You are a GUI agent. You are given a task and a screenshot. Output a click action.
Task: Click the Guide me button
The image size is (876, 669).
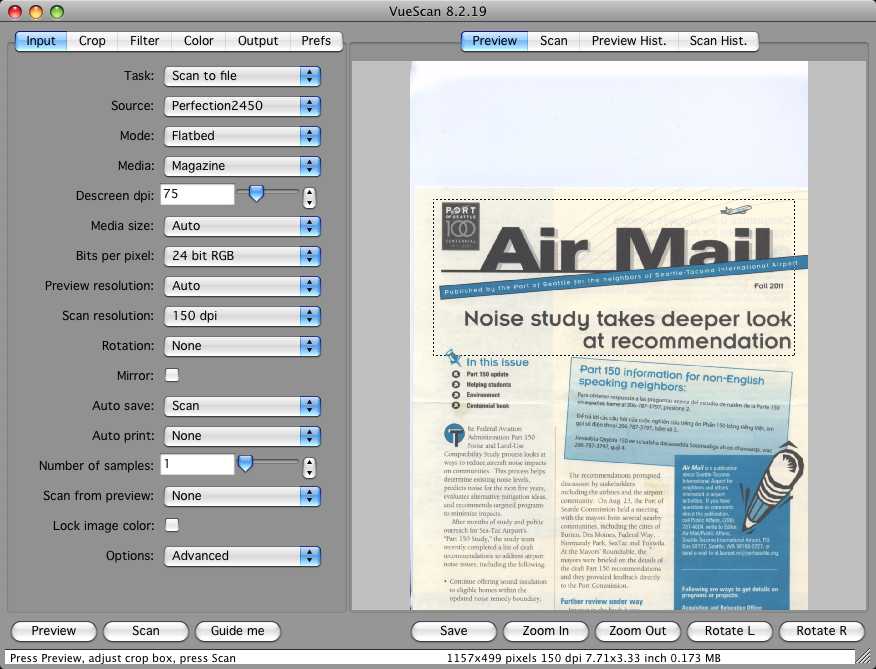pos(237,631)
